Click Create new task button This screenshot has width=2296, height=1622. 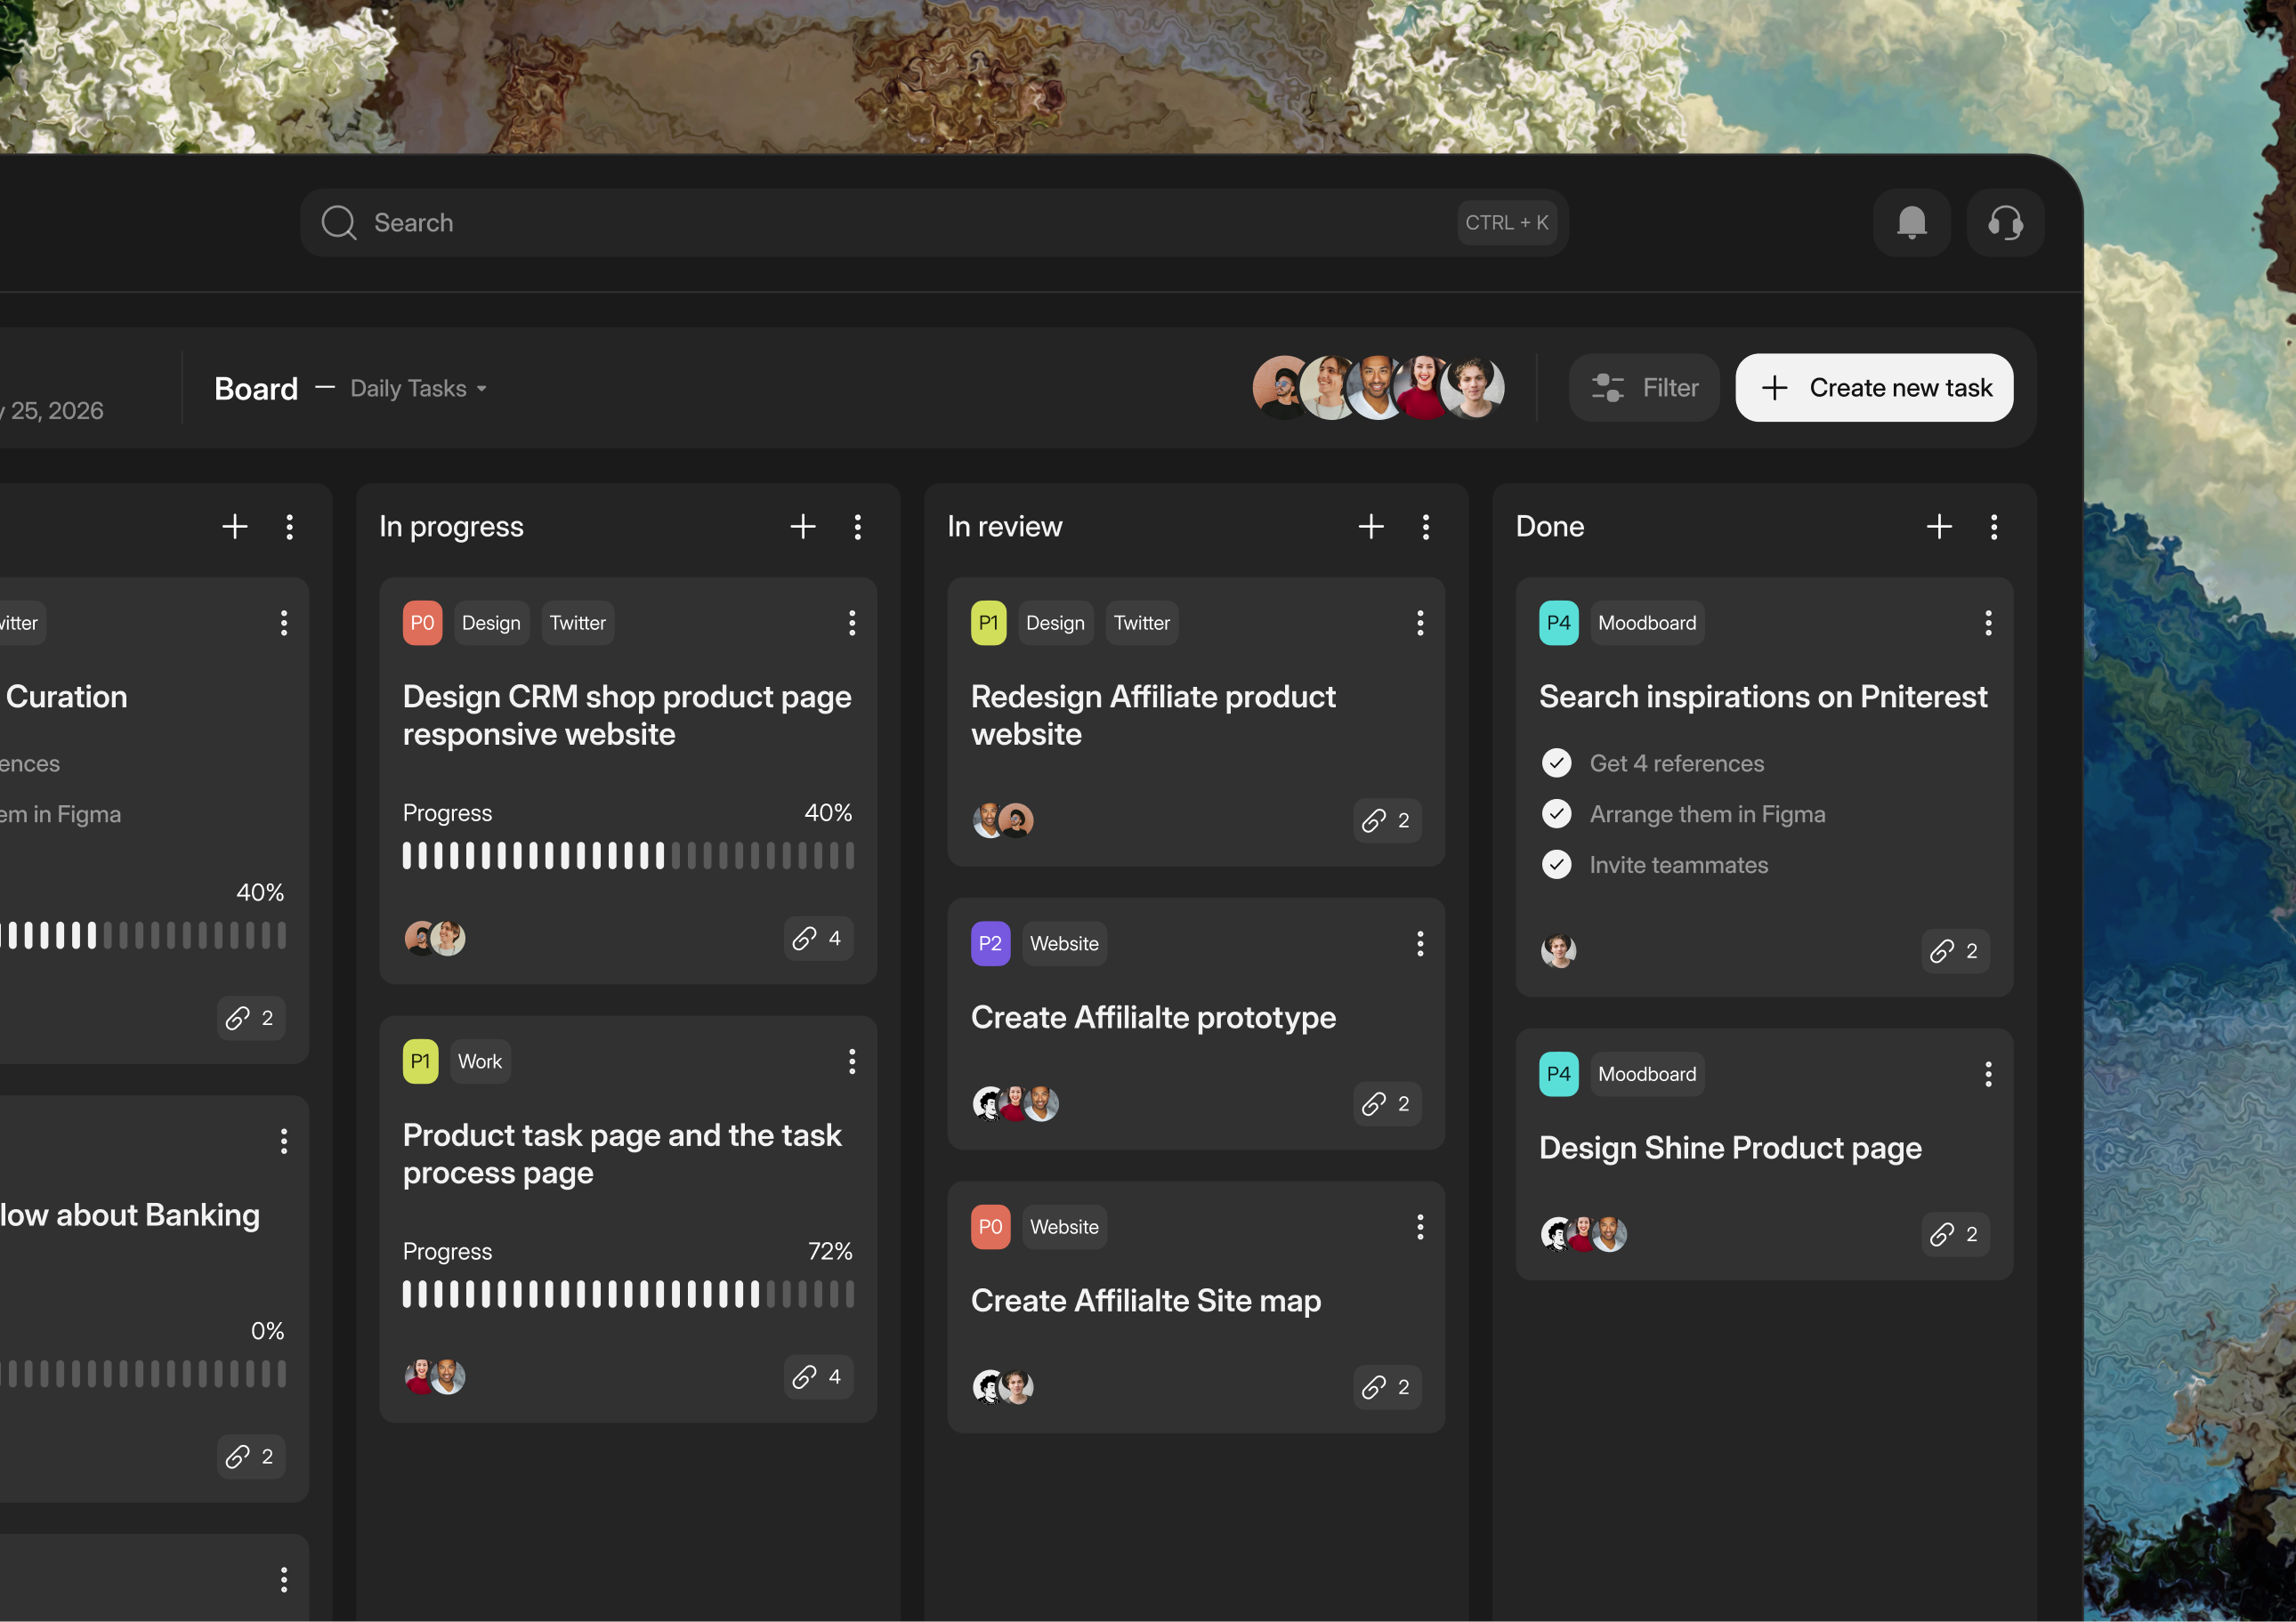pos(1873,388)
